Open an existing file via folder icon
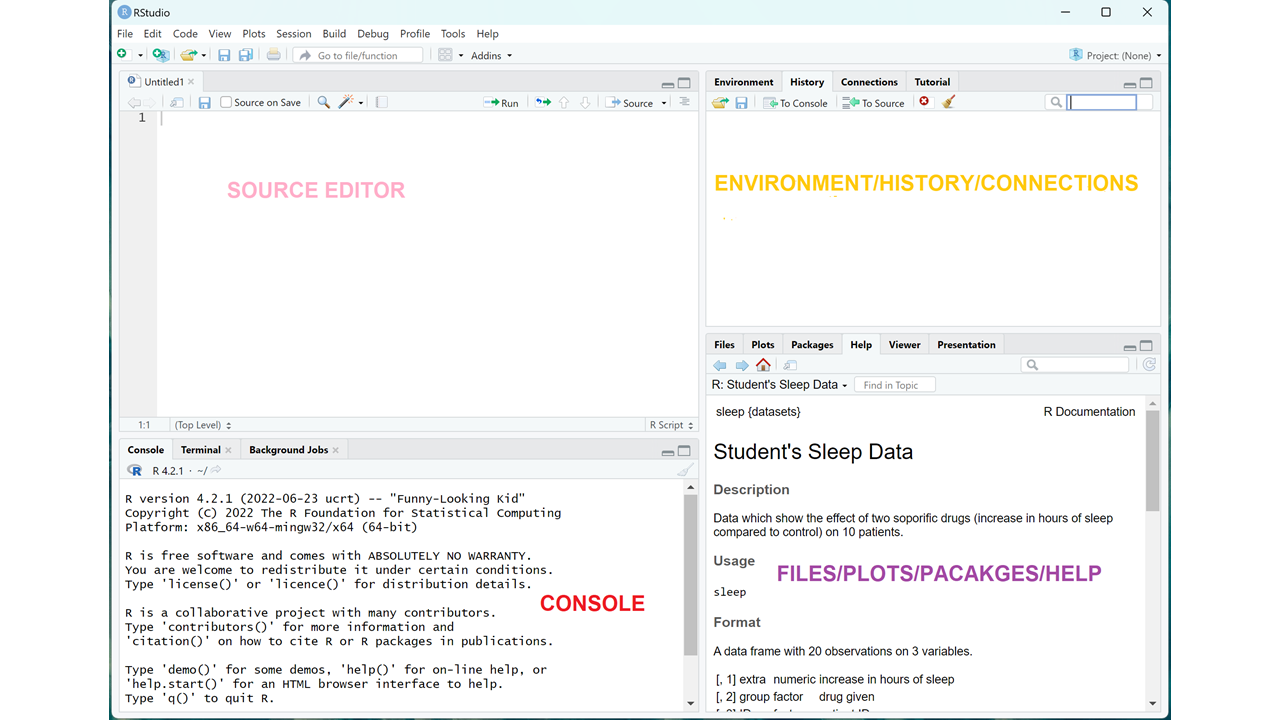Viewport: 1280px width, 720px height. 187,55
